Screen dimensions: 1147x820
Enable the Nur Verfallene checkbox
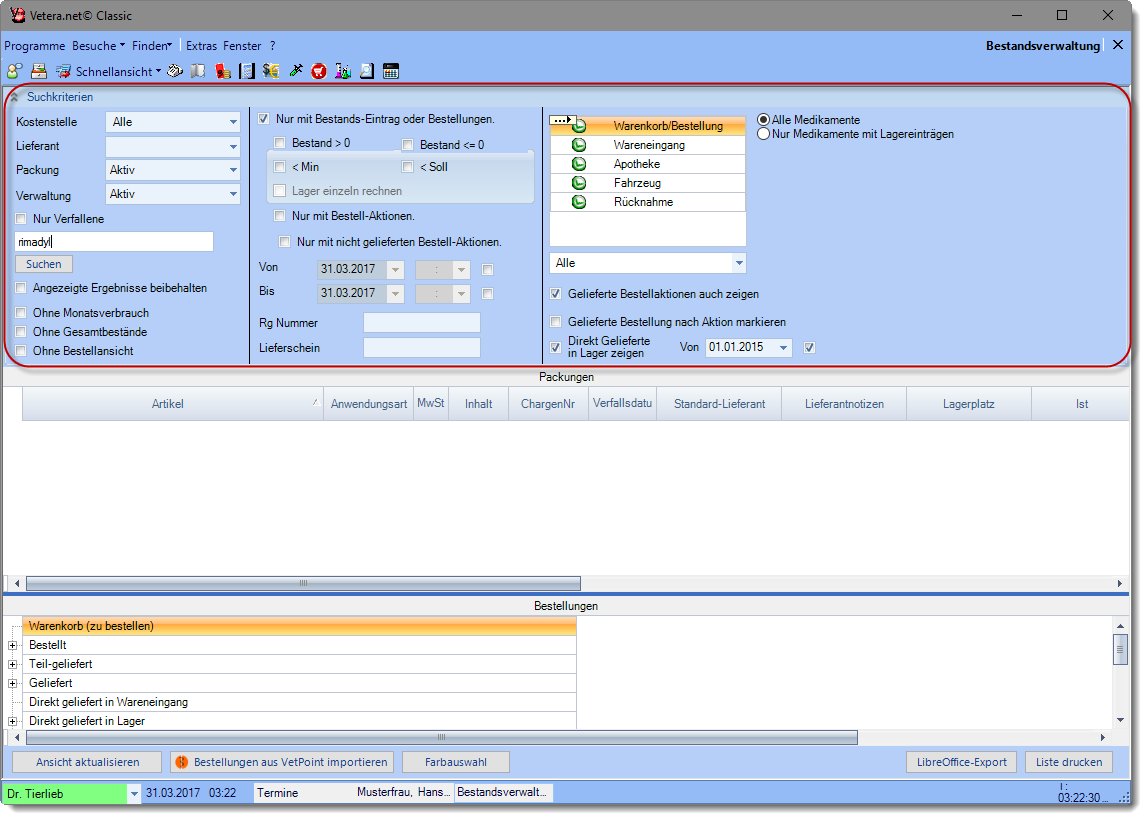(22, 219)
